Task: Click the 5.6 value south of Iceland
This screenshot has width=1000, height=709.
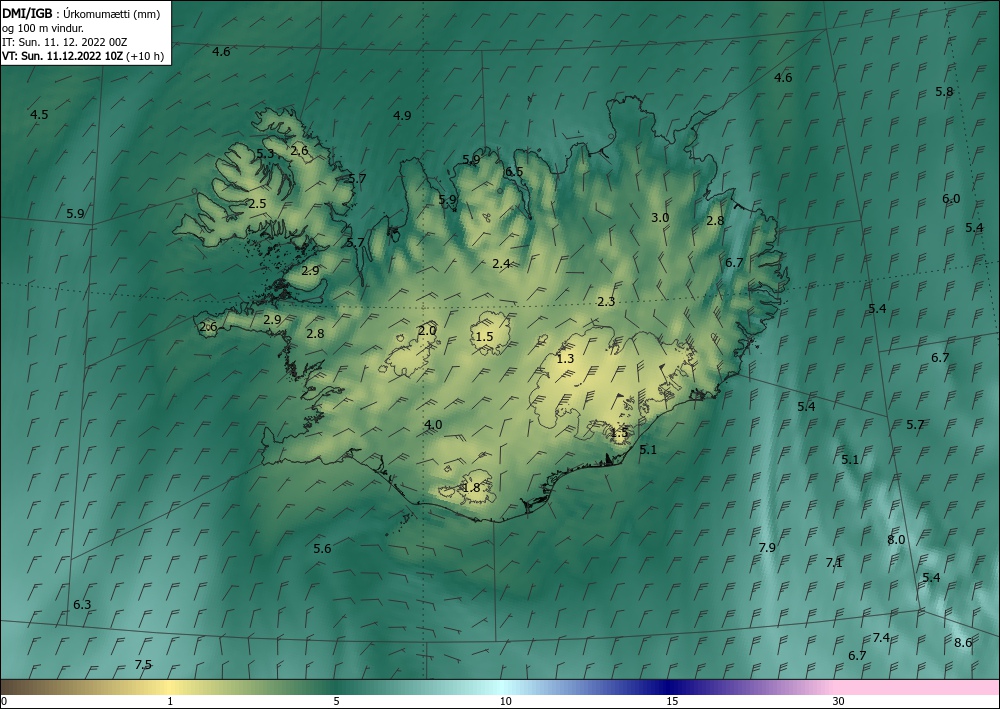Action: point(323,548)
